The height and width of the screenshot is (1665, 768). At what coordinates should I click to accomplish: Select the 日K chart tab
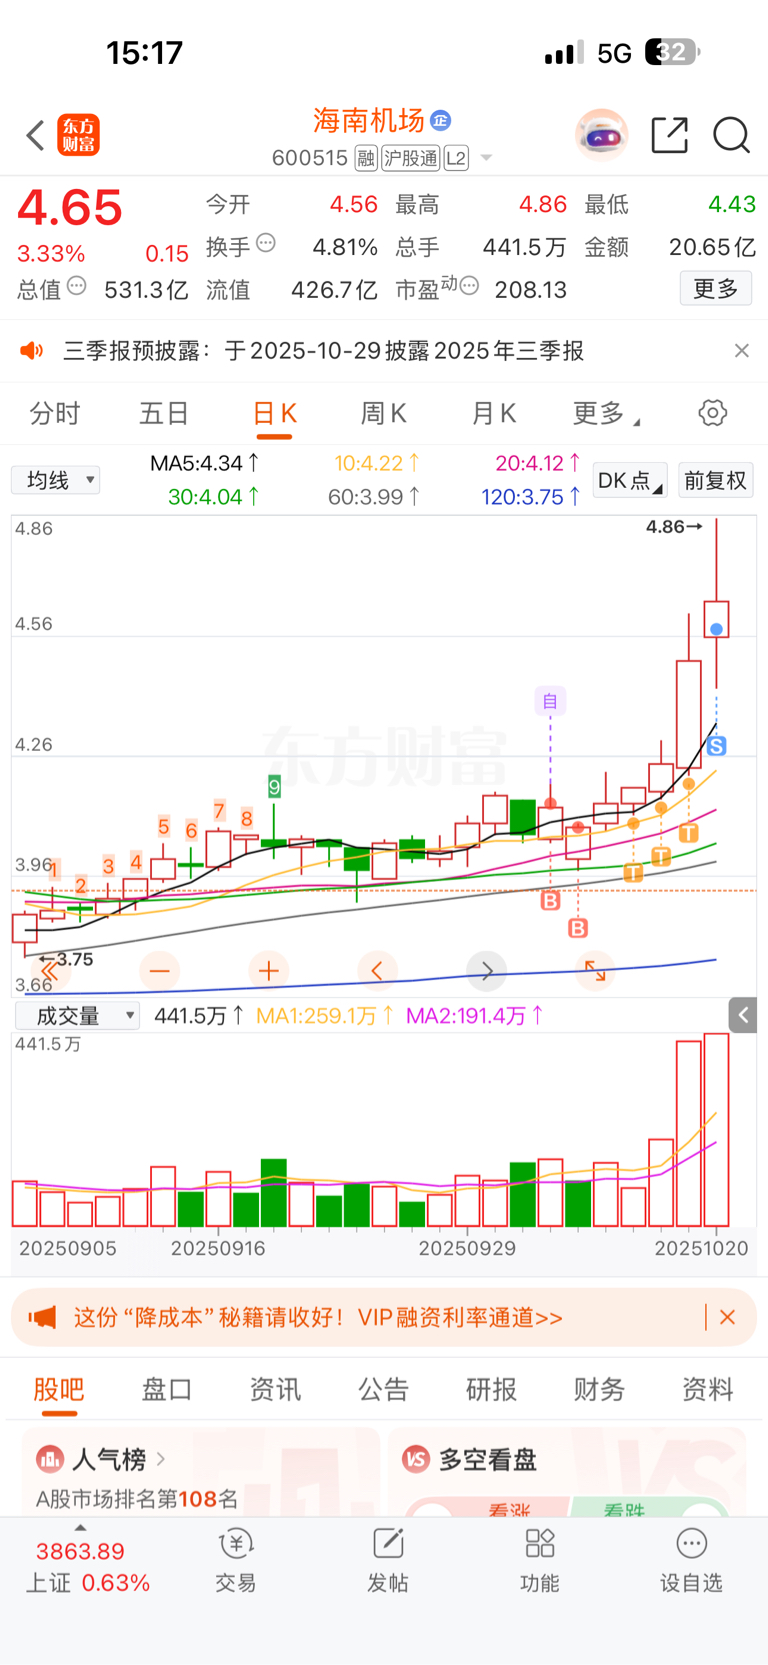point(275,413)
